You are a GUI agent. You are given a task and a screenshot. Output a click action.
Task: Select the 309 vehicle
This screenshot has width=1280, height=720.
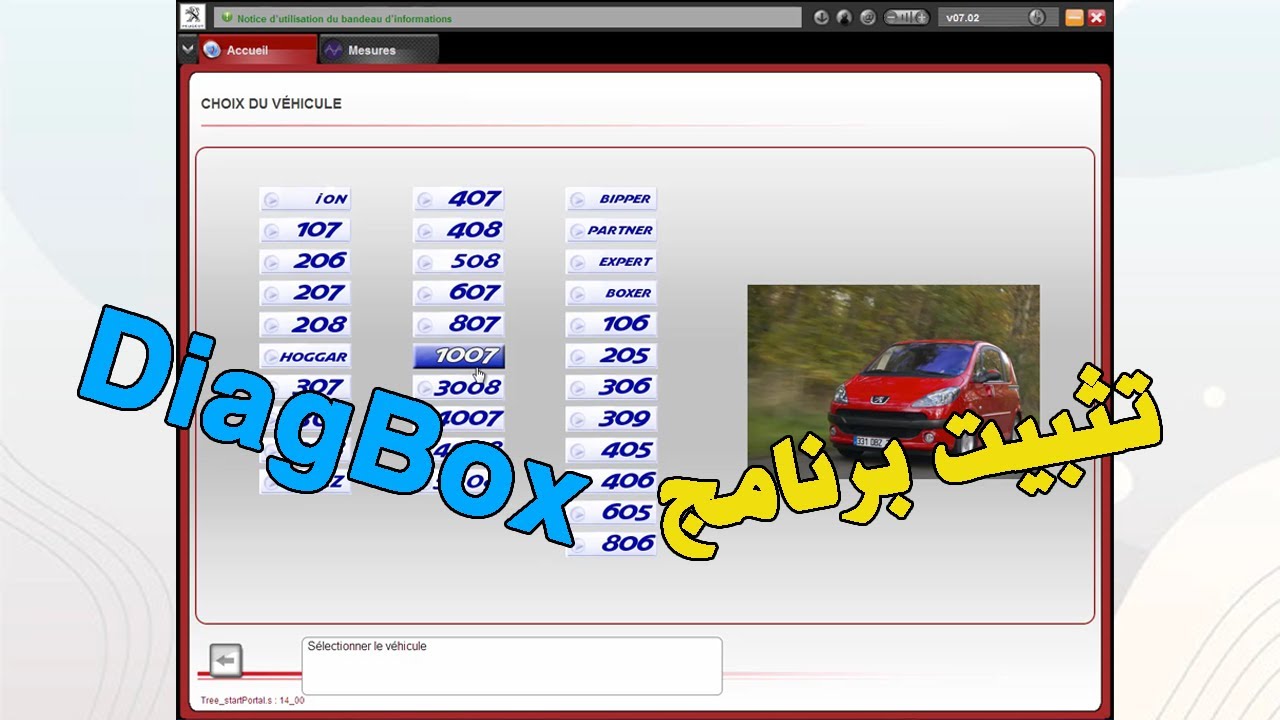pyautogui.click(x=611, y=419)
